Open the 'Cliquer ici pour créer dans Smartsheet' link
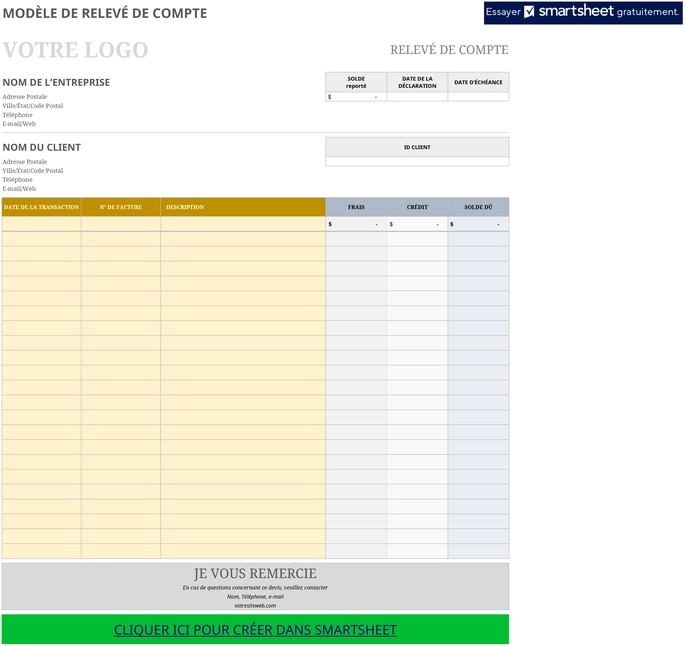Screen dimensions: 686x646 pos(255,630)
